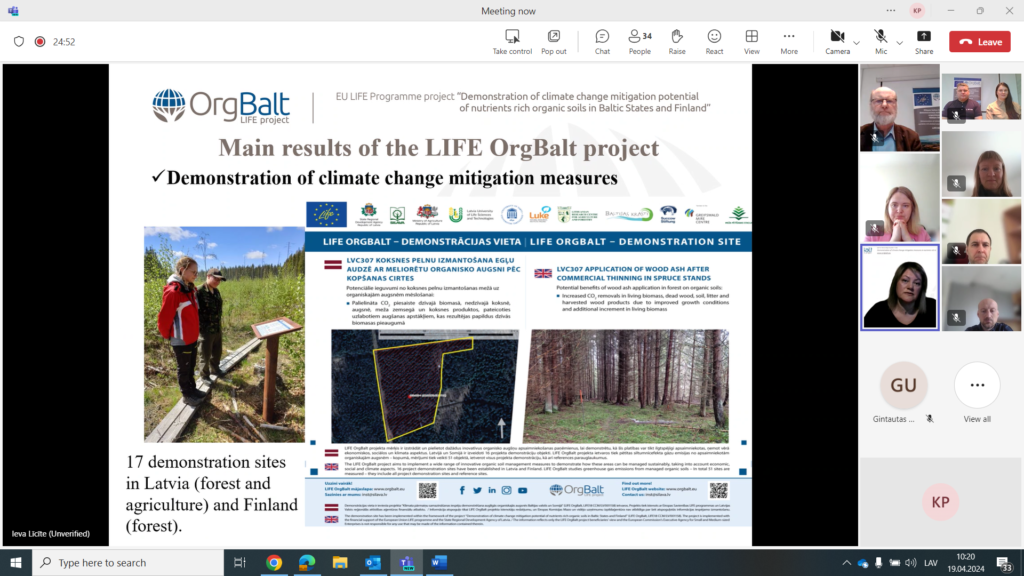Select the KP self-view avatar tile
The height and width of the screenshot is (576, 1024).
coord(940,502)
